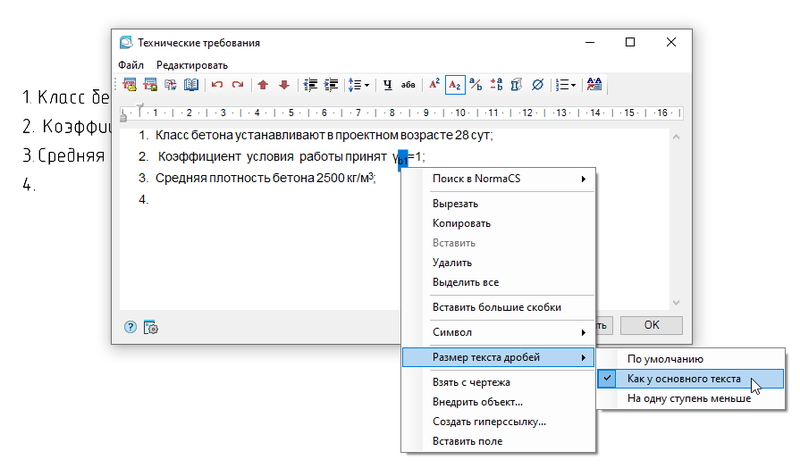
Task: Move the first-line indent marker on ruler
Action: [x=140, y=107]
